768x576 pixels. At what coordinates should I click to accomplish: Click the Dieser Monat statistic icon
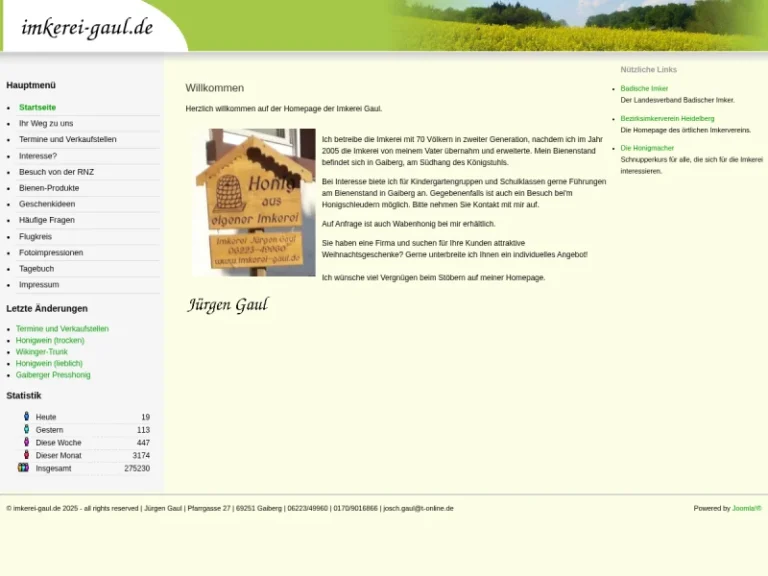(26, 455)
